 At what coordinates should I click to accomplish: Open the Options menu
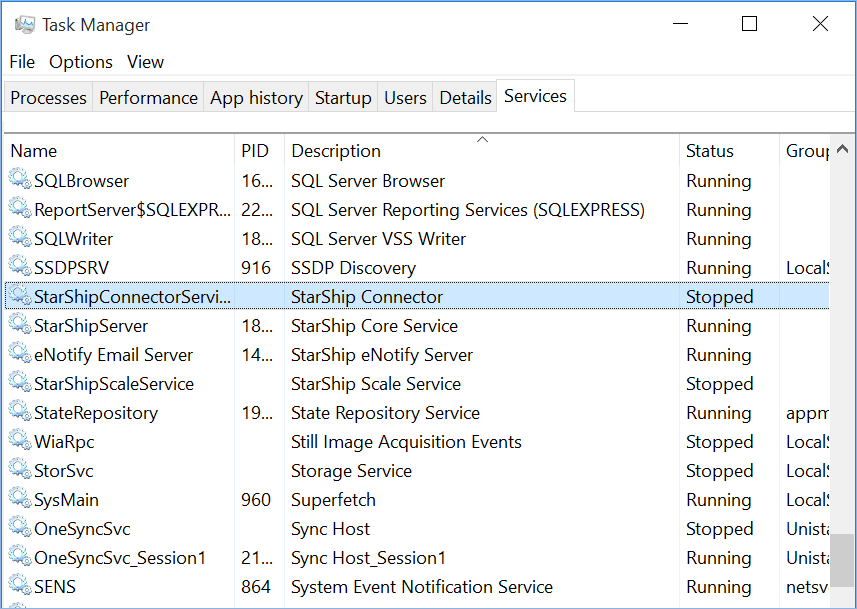(81, 62)
